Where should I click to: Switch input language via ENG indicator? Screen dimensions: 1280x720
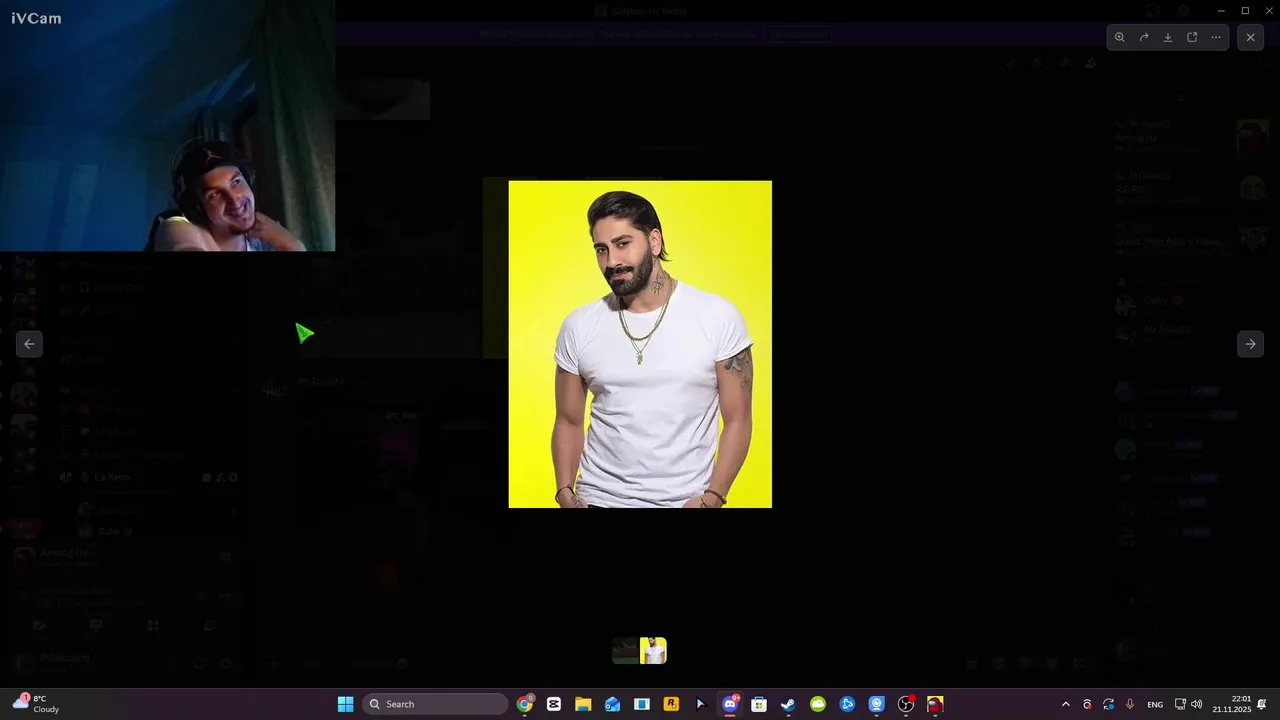tap(1155, 704)
